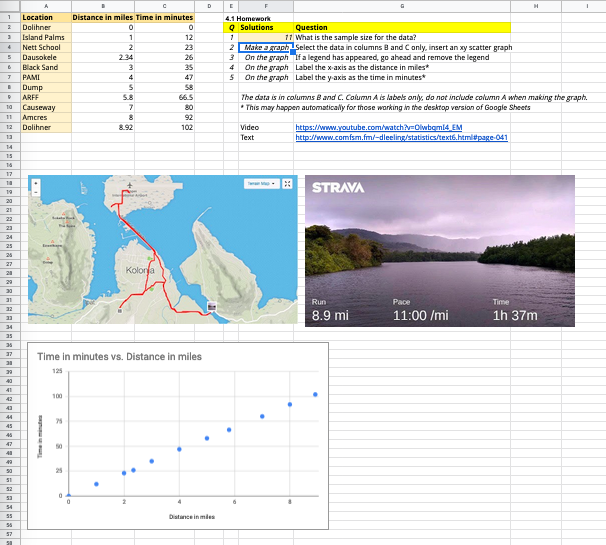
Task: Click the '1h 37m' time stat
Action: (x=515, y=315)
